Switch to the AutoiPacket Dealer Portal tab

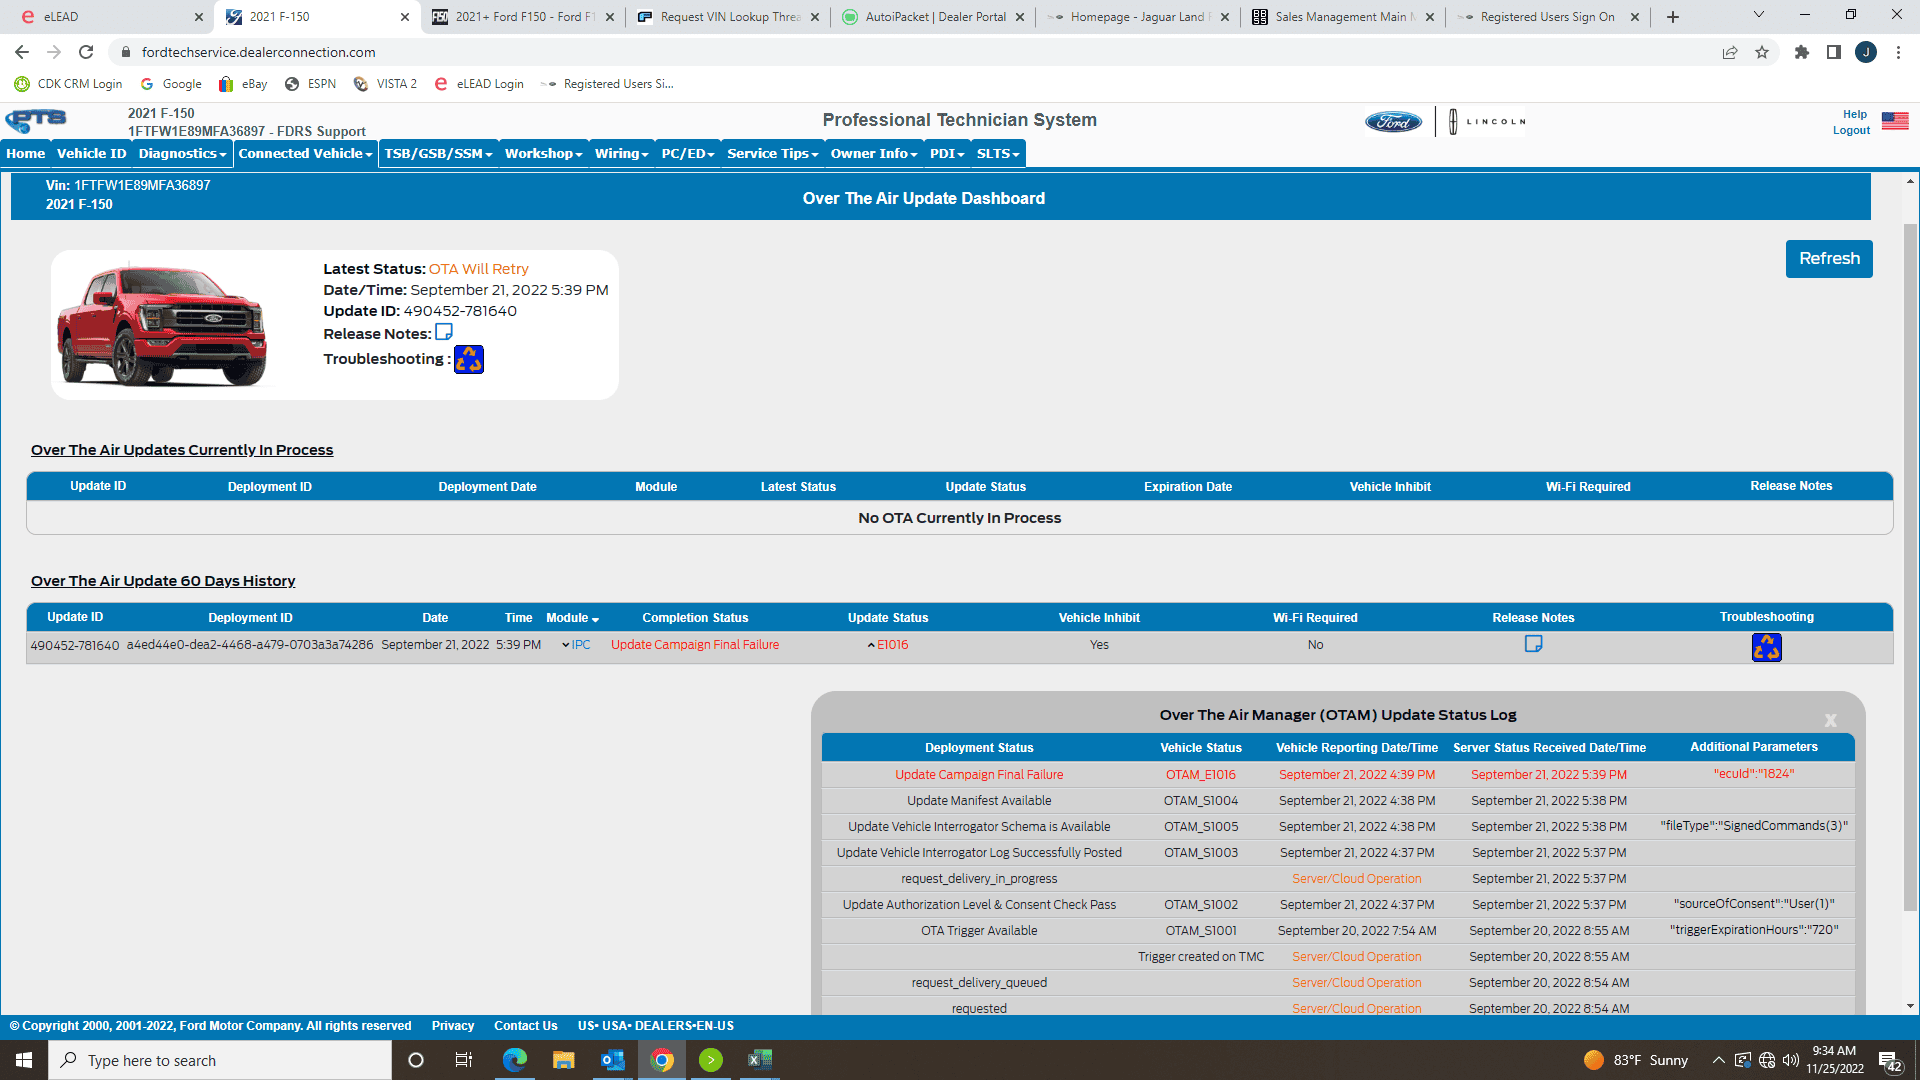[x=933, y=17]
